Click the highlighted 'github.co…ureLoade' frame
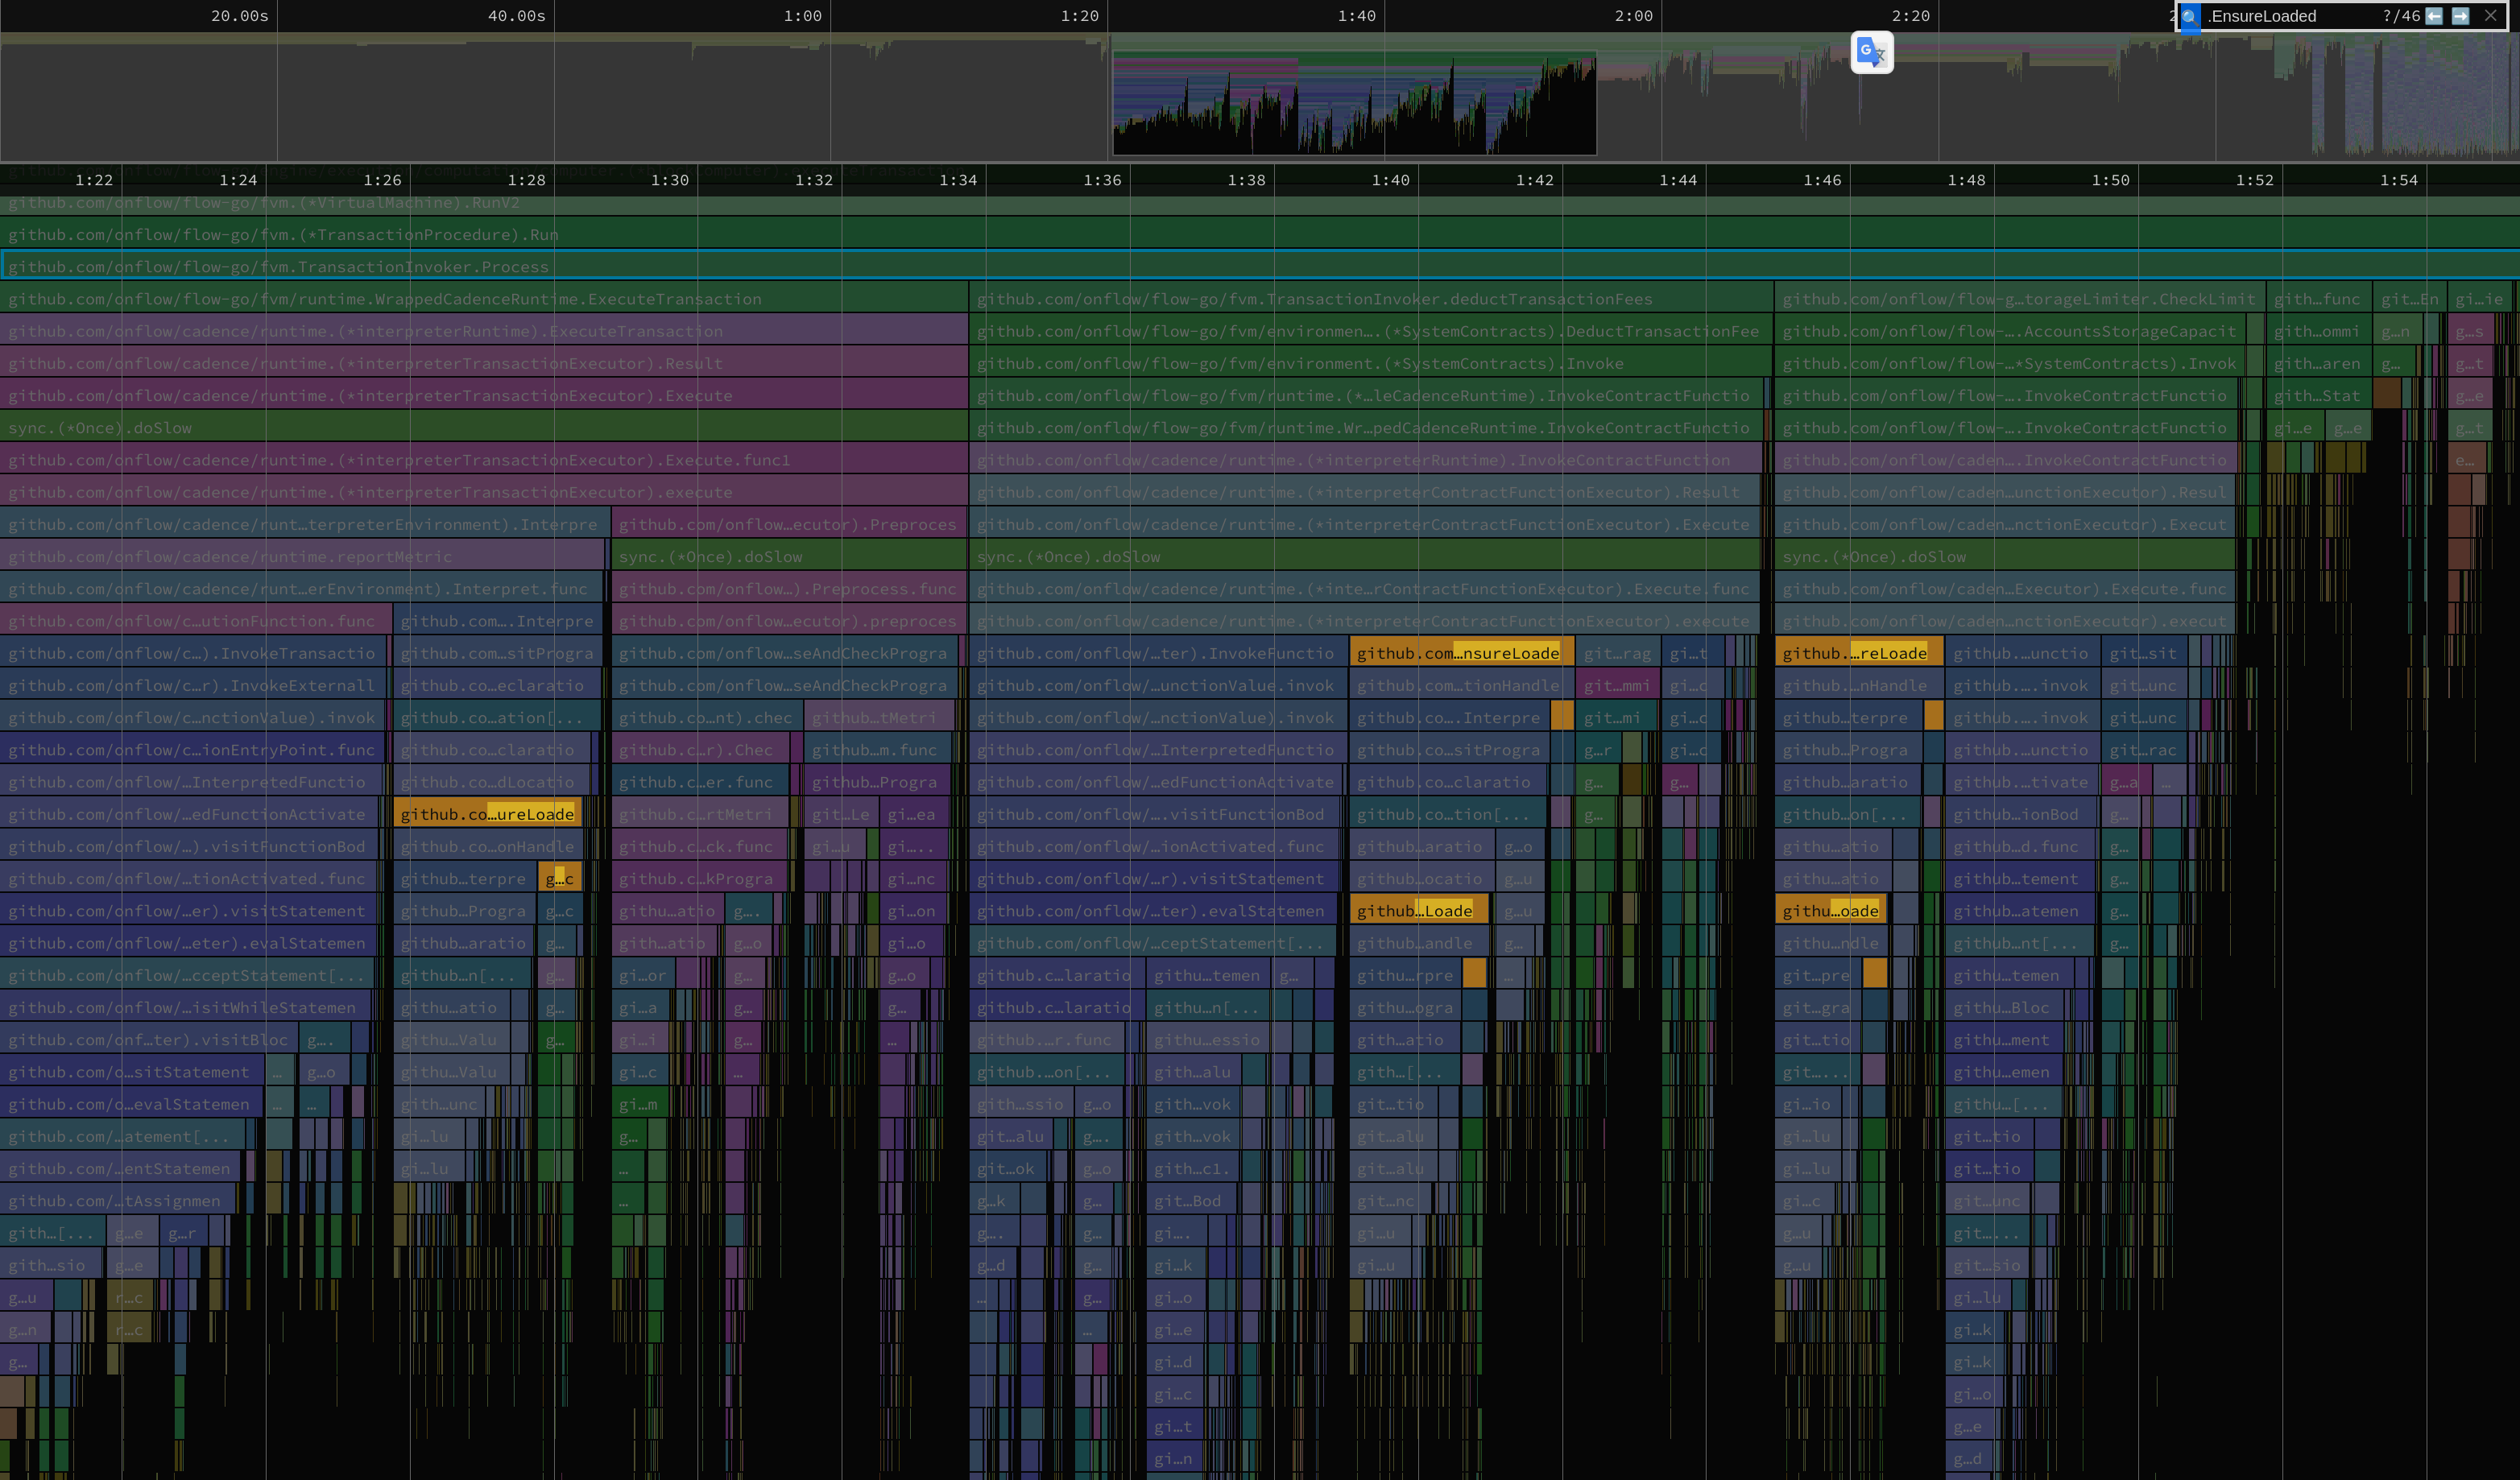 (x=487, y=814)
